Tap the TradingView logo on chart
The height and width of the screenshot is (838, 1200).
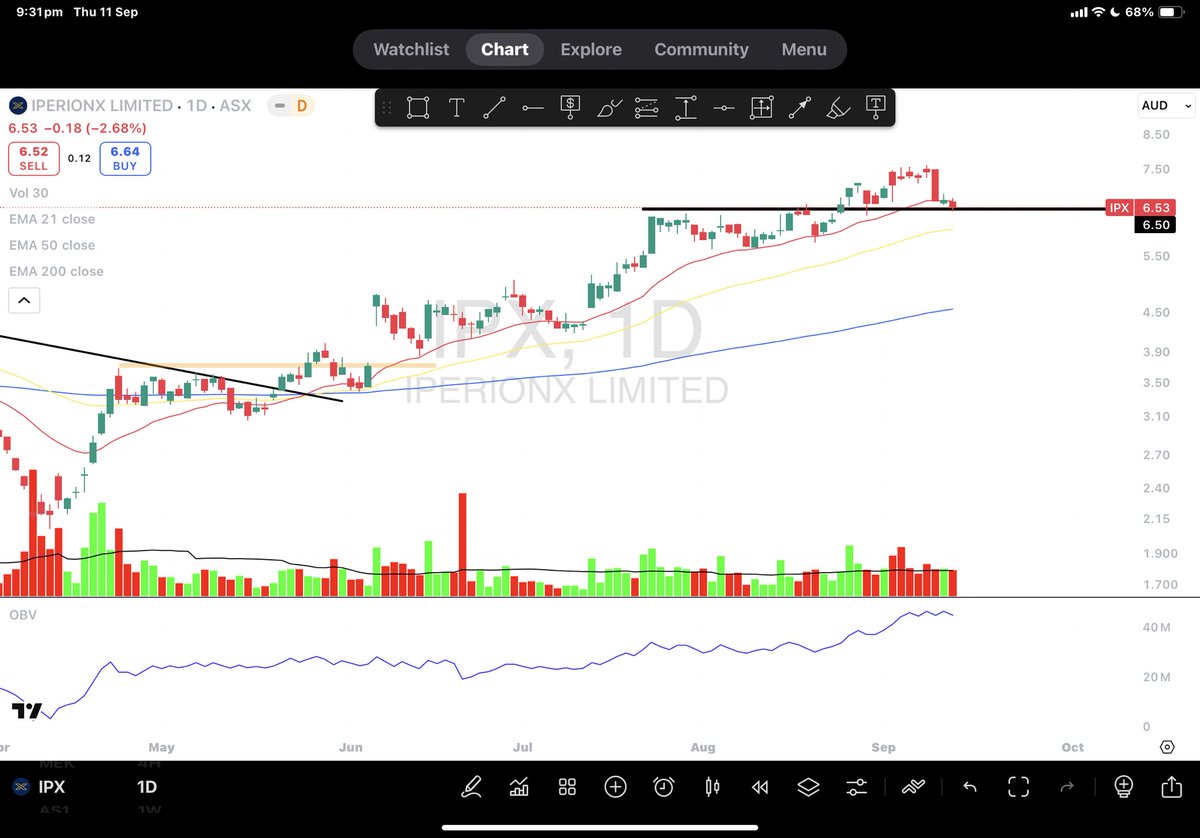(x=27, y=711)
